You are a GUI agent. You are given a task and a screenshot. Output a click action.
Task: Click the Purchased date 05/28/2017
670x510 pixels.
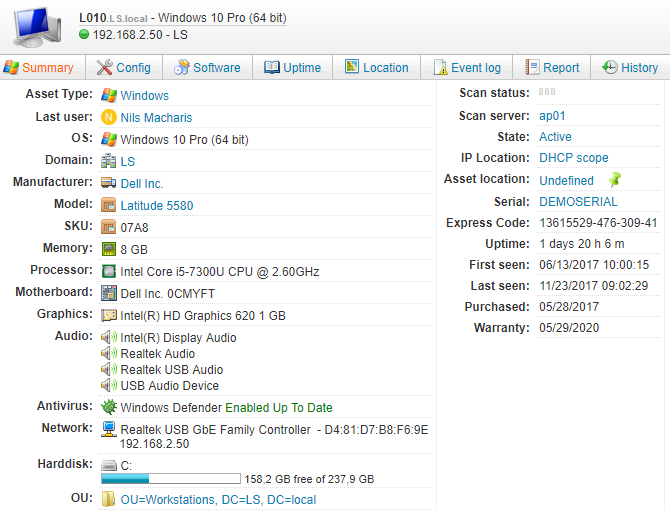point(569,306)
